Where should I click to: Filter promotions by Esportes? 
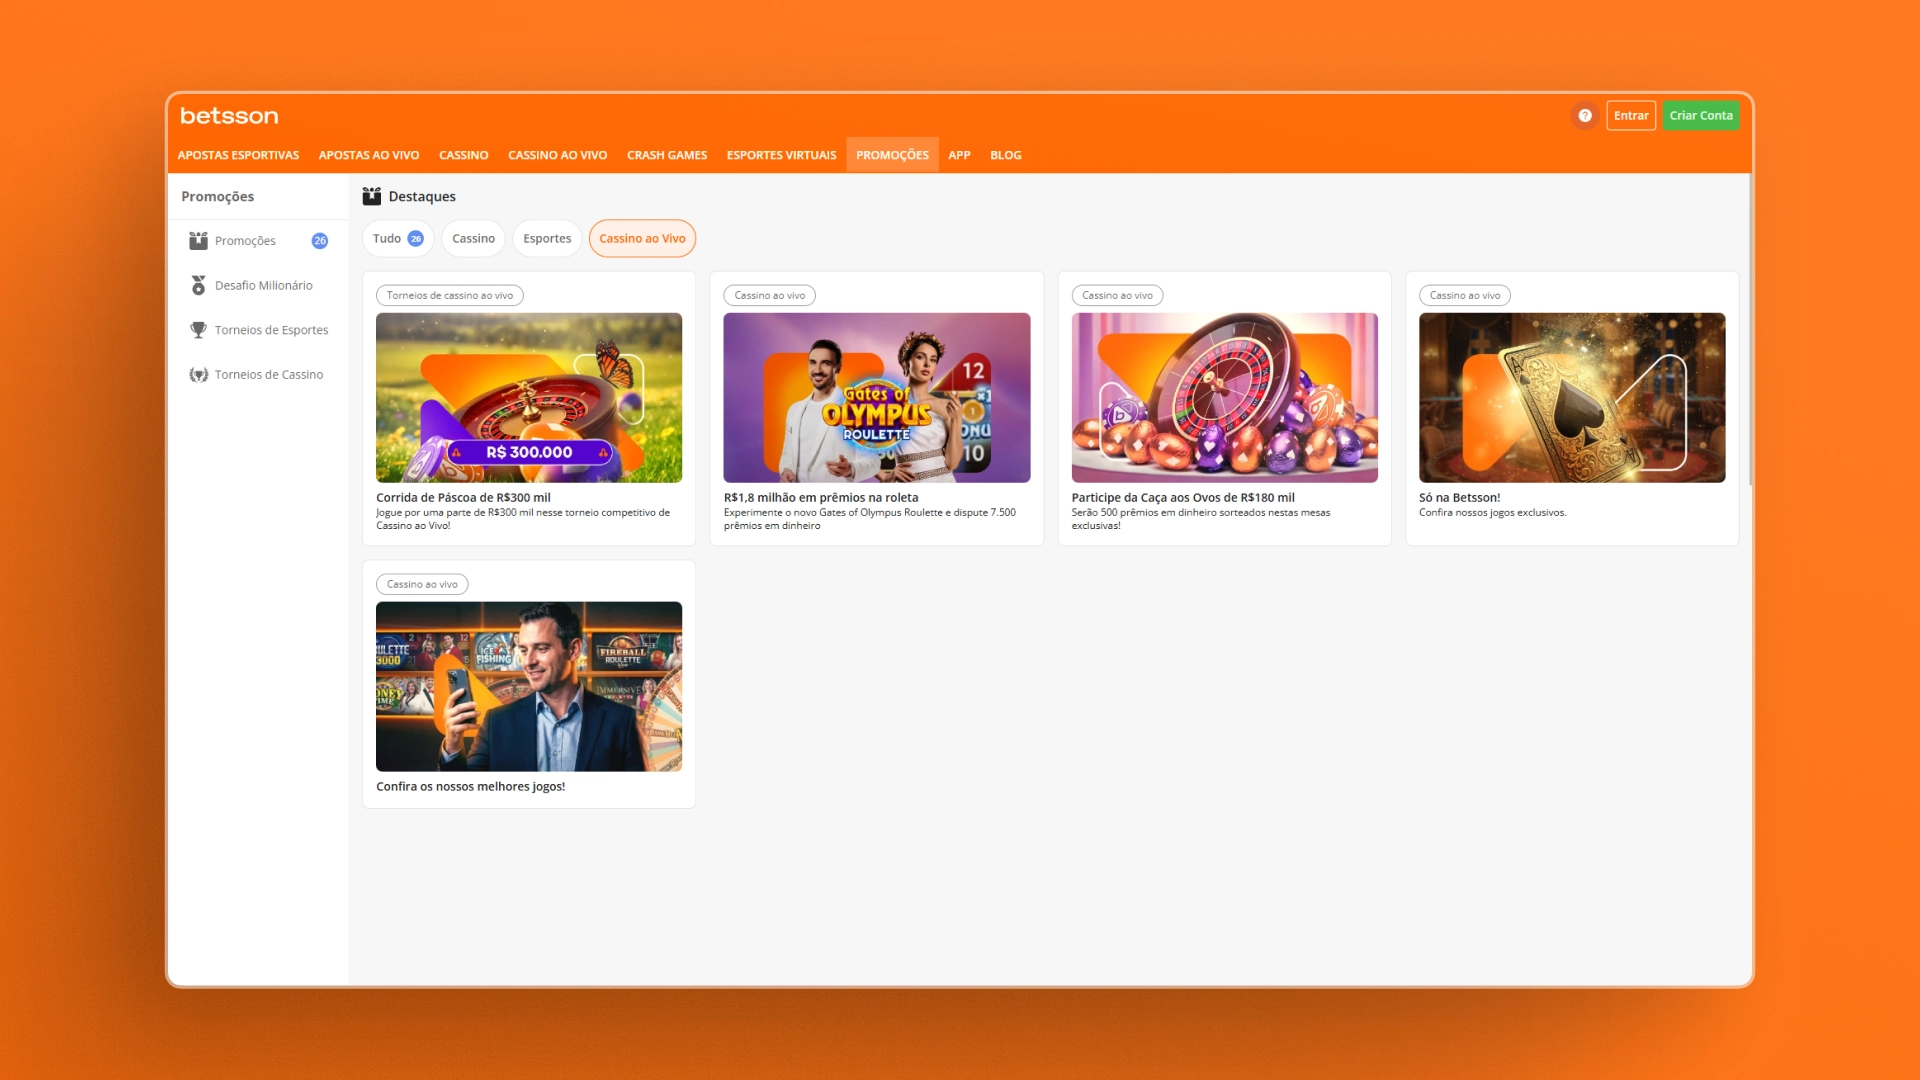547,239
